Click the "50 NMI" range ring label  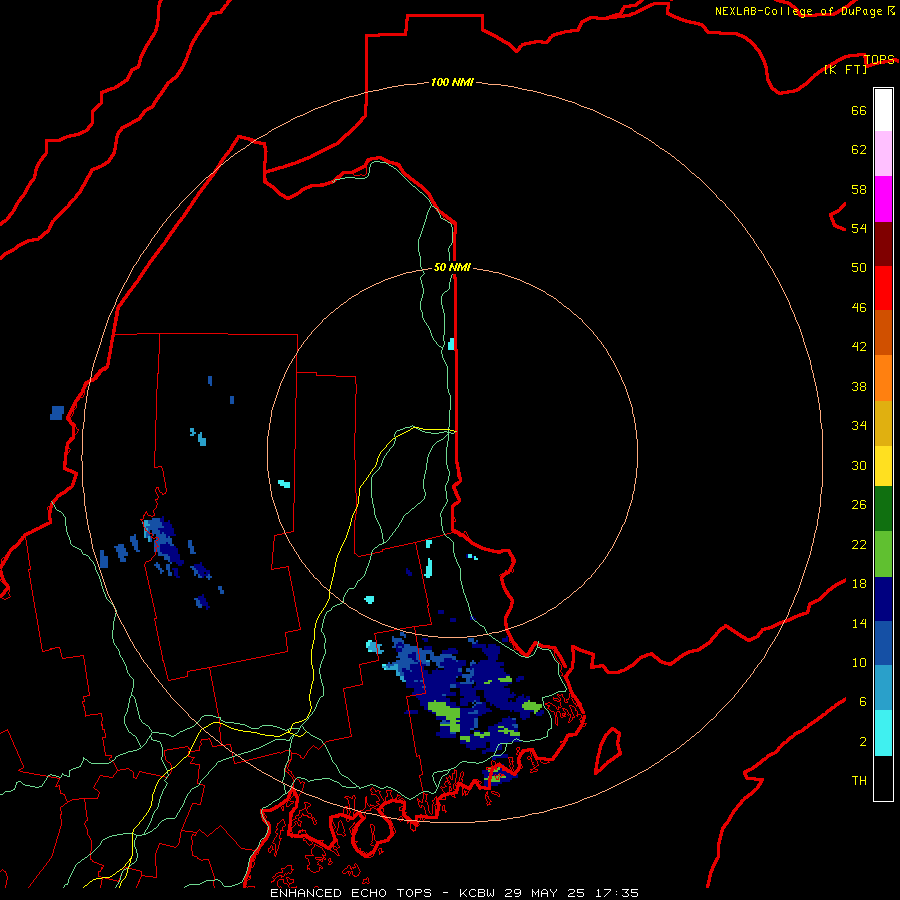[452, 267]
